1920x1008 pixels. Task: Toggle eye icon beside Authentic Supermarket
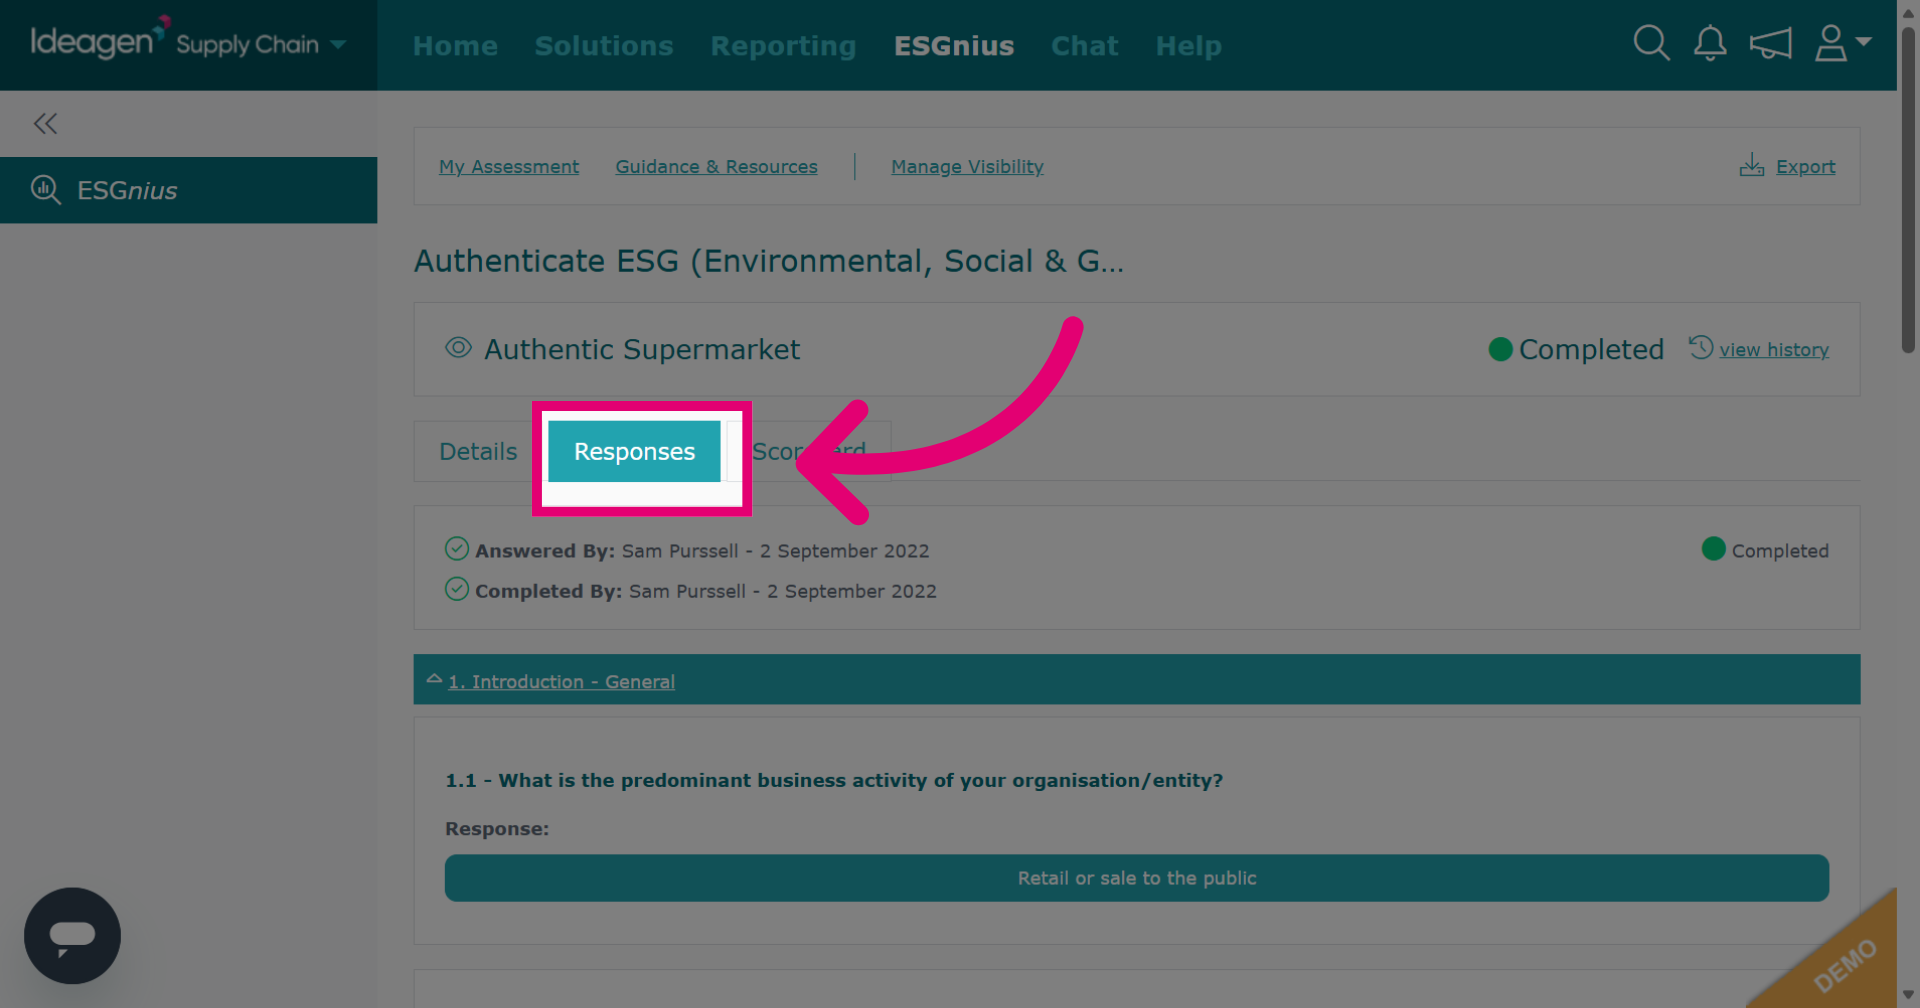pos(458,348)
